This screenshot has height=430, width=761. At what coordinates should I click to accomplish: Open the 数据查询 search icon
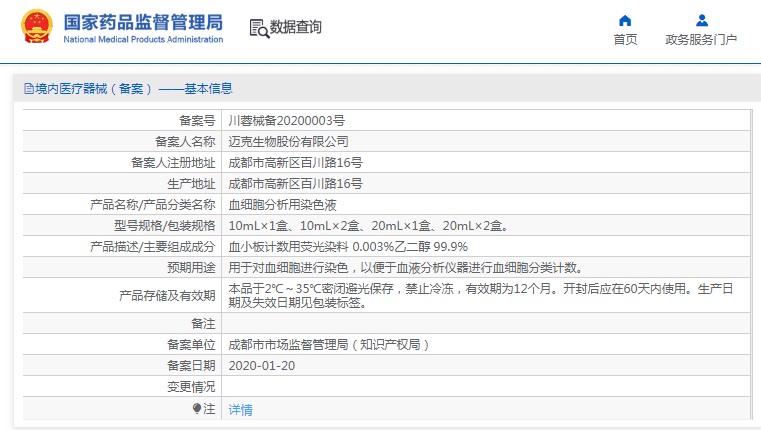[x=259, y=28]
